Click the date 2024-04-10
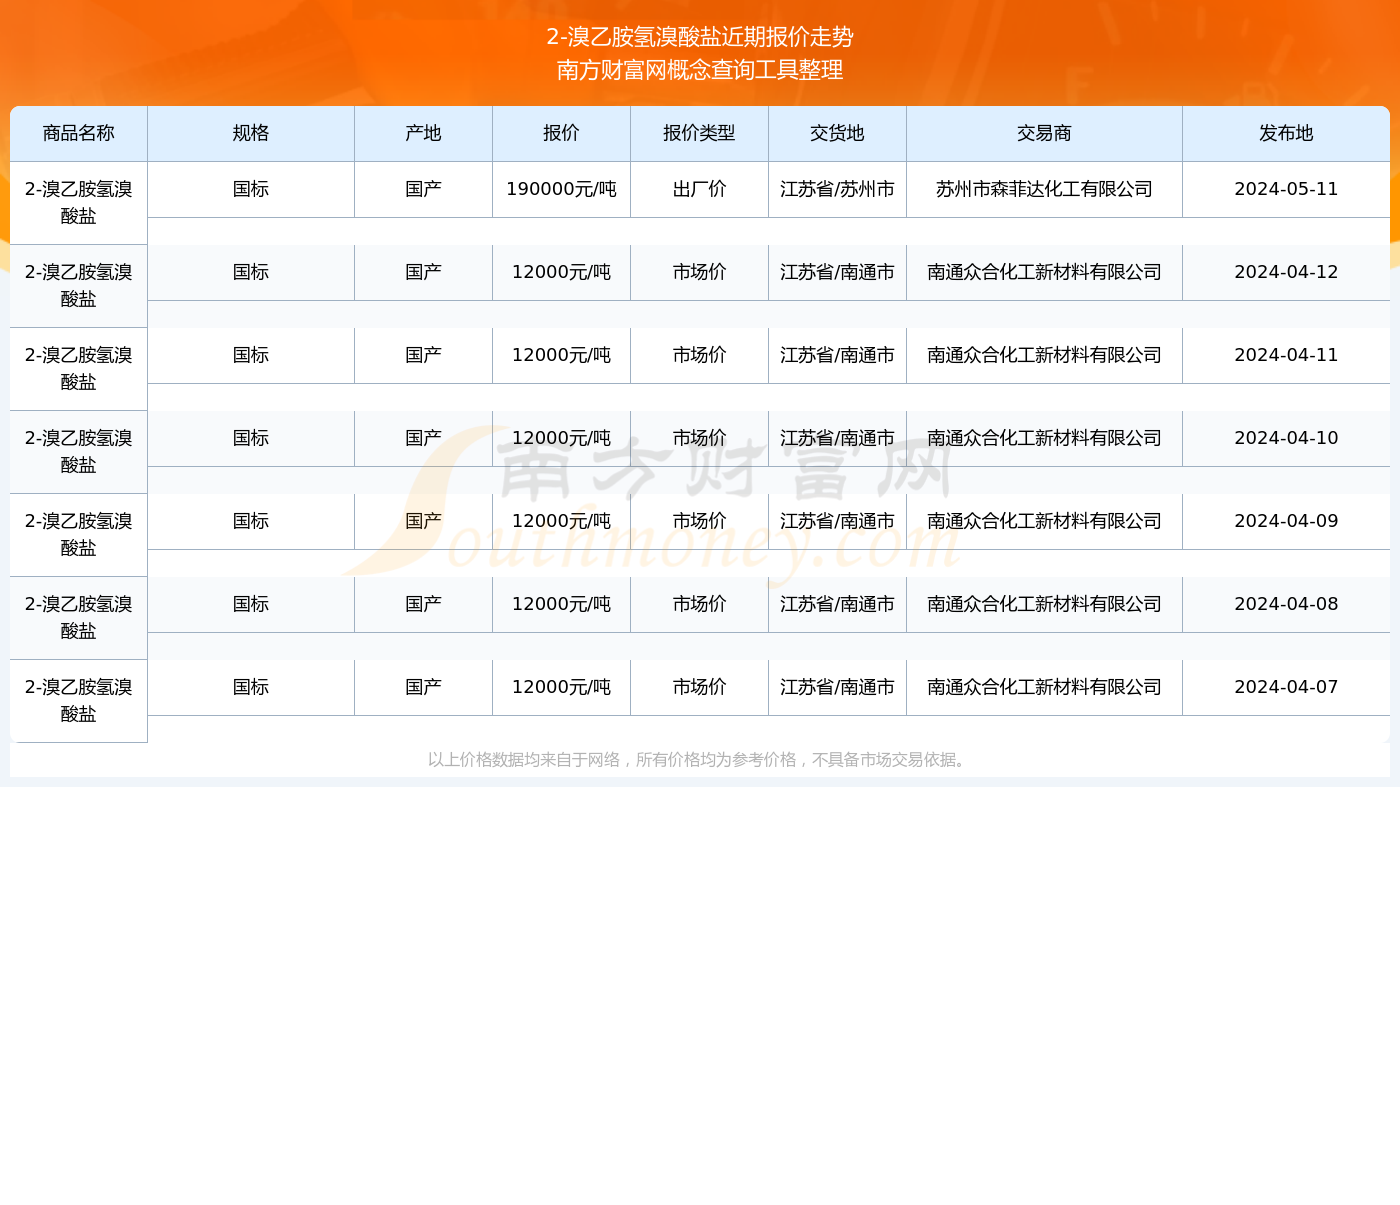Viewport: 1400px width, 1205px height. tap(1286, 438)
